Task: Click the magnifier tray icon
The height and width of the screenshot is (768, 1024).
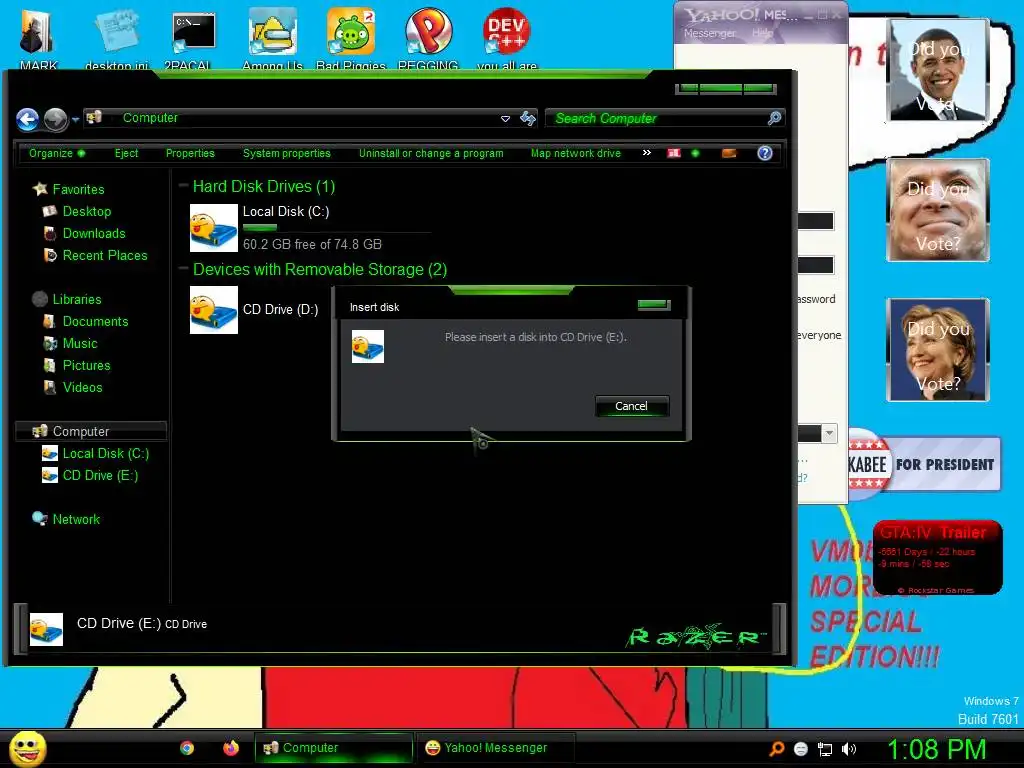Action: click(776, 749)
